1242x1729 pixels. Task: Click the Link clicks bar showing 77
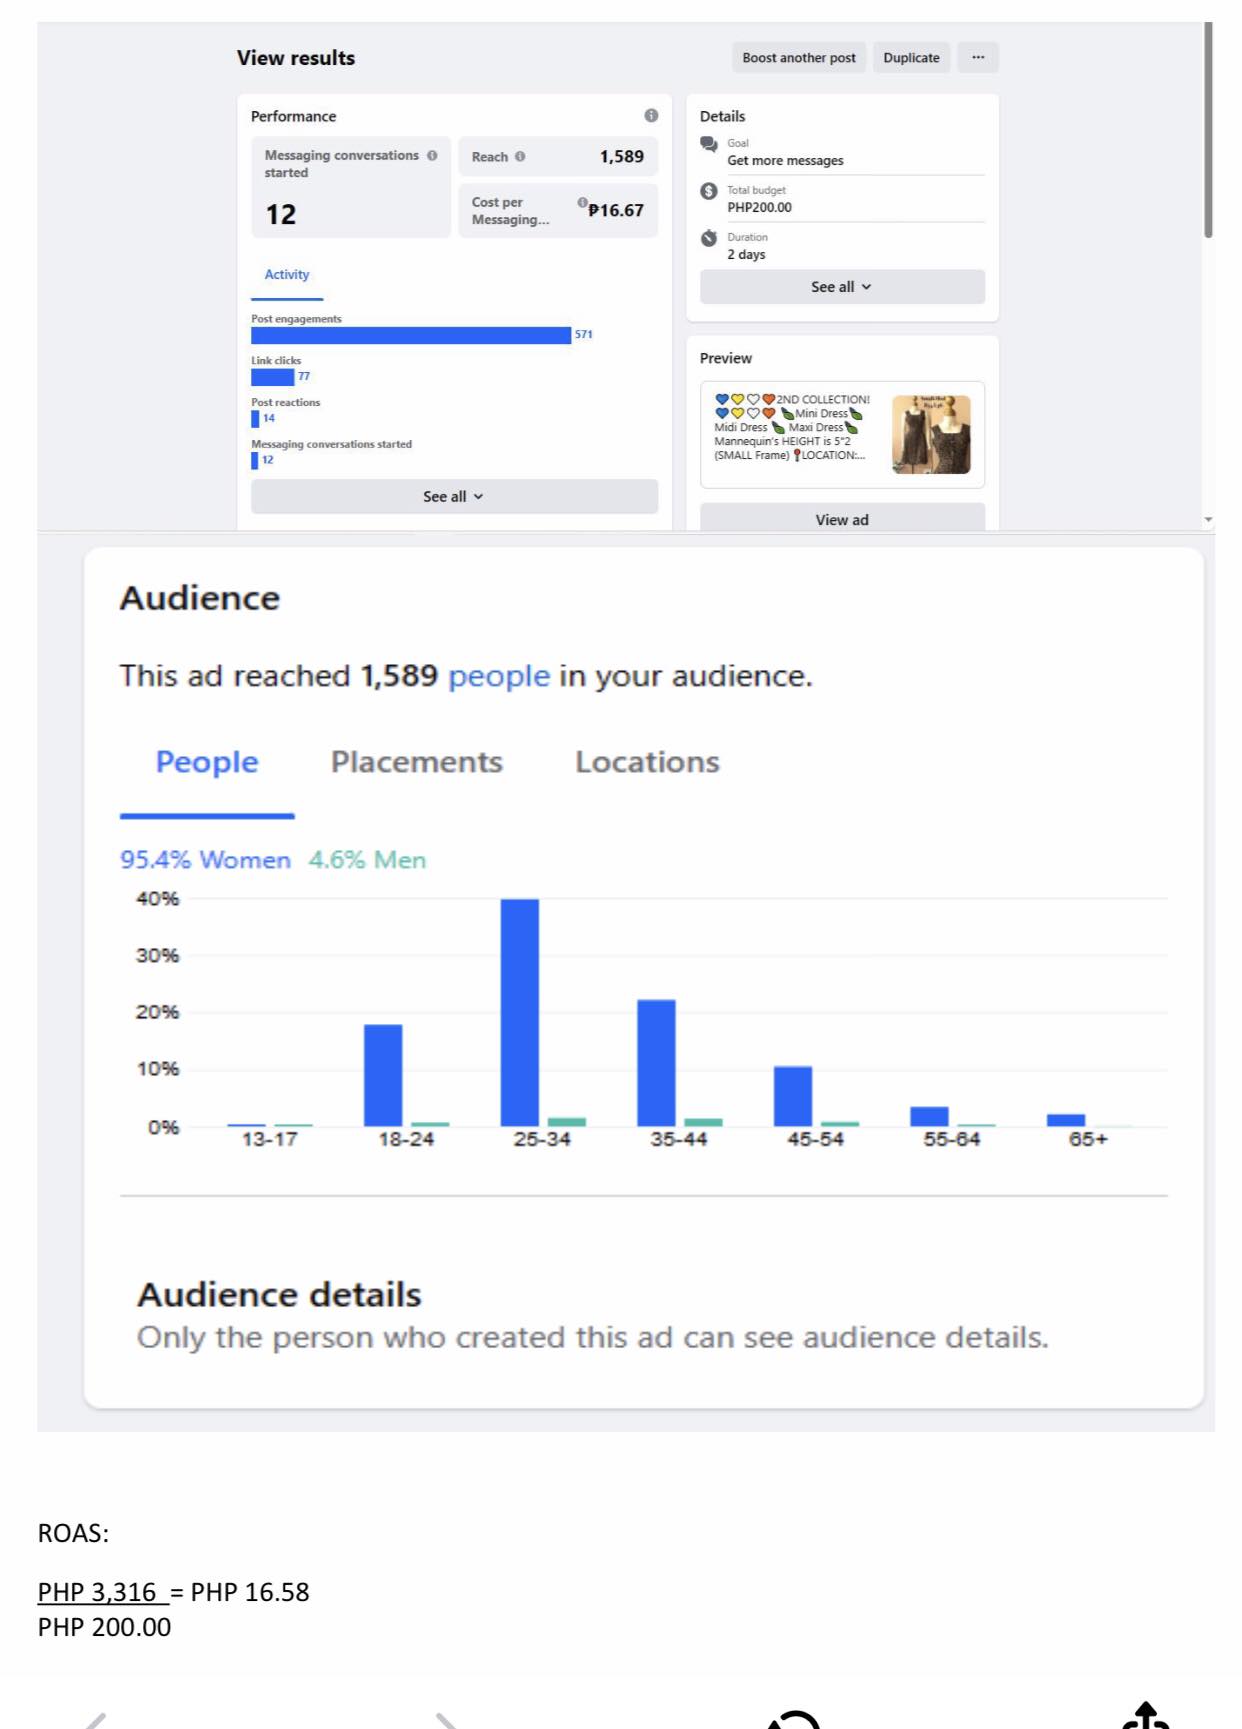click(x=272, y=377)
